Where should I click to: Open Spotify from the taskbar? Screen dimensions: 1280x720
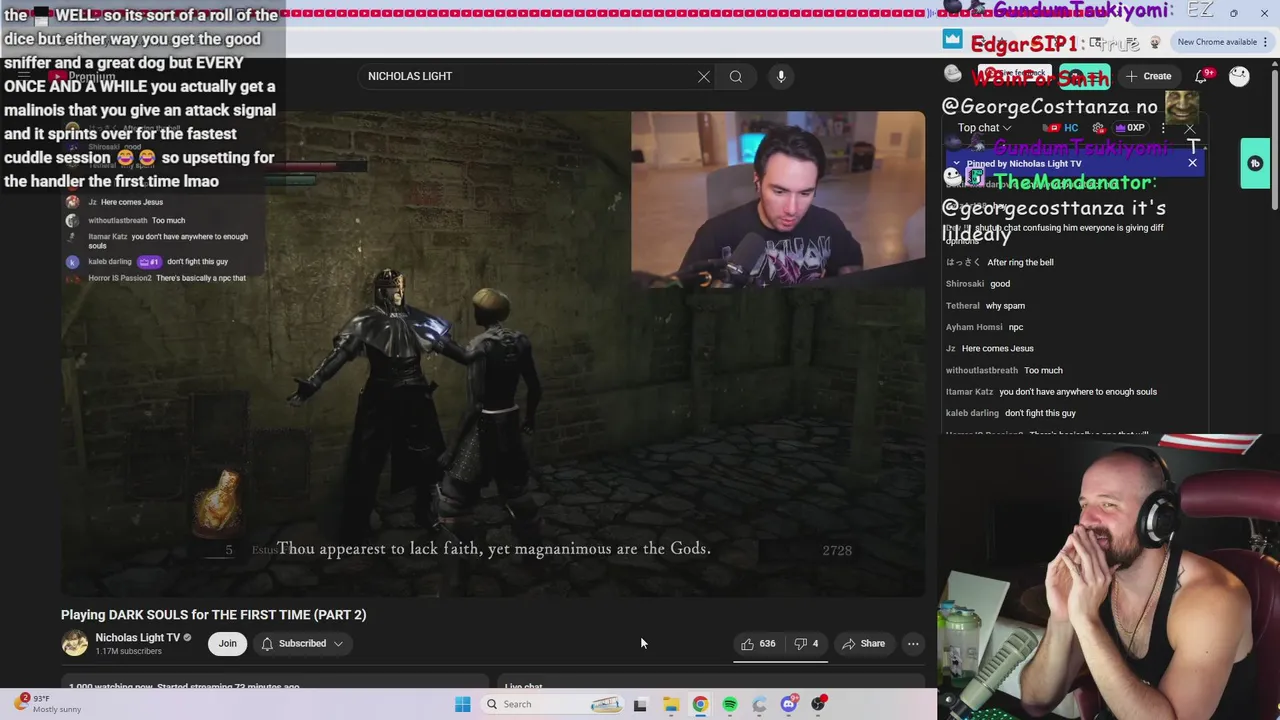tap(730, 704)
